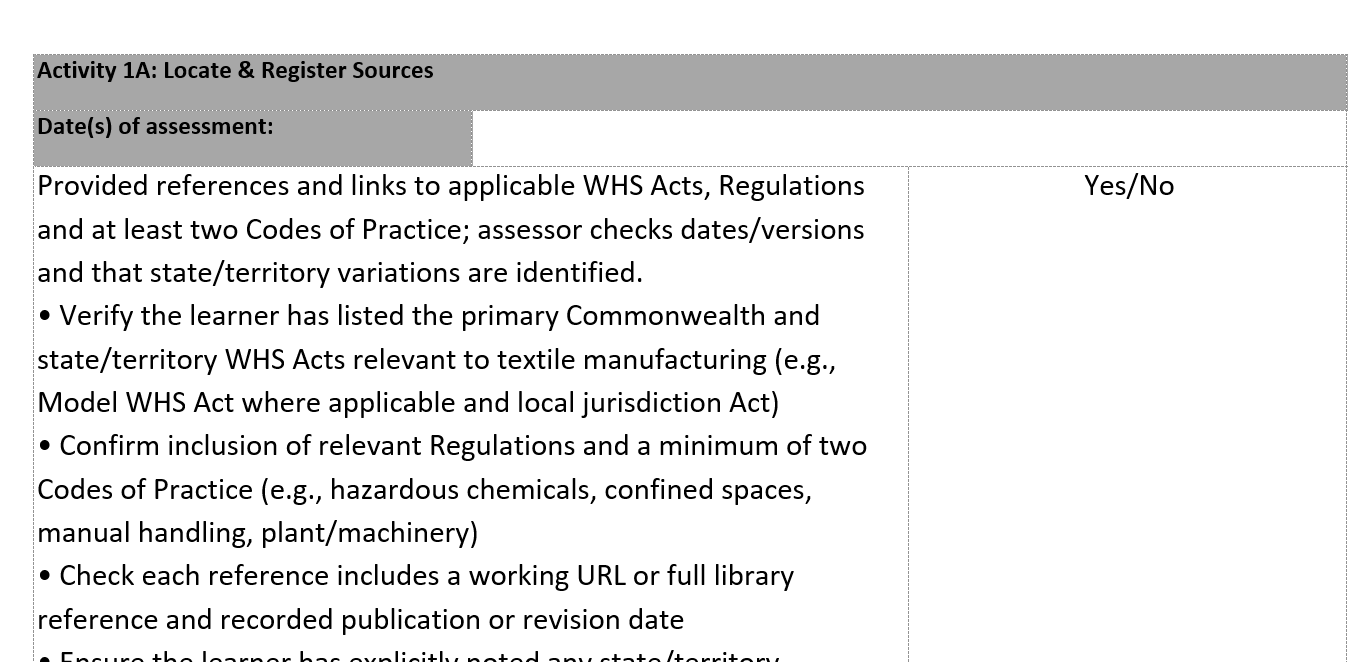Viewport: 1367px width, 662px height.
Task: Place cursor in "Provided references and links" line
Action: coord(240,186)
